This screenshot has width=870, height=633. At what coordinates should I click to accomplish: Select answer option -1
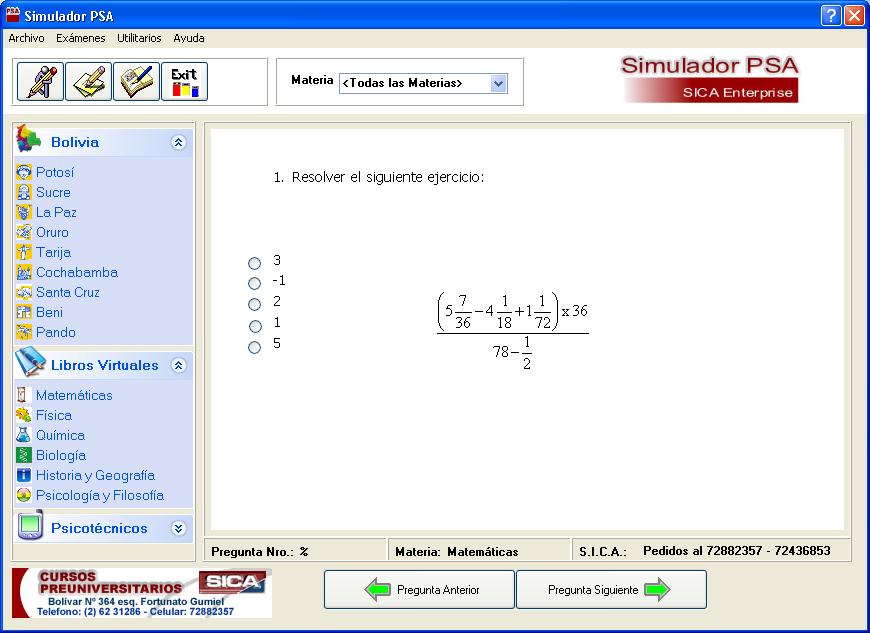[254, 283]
